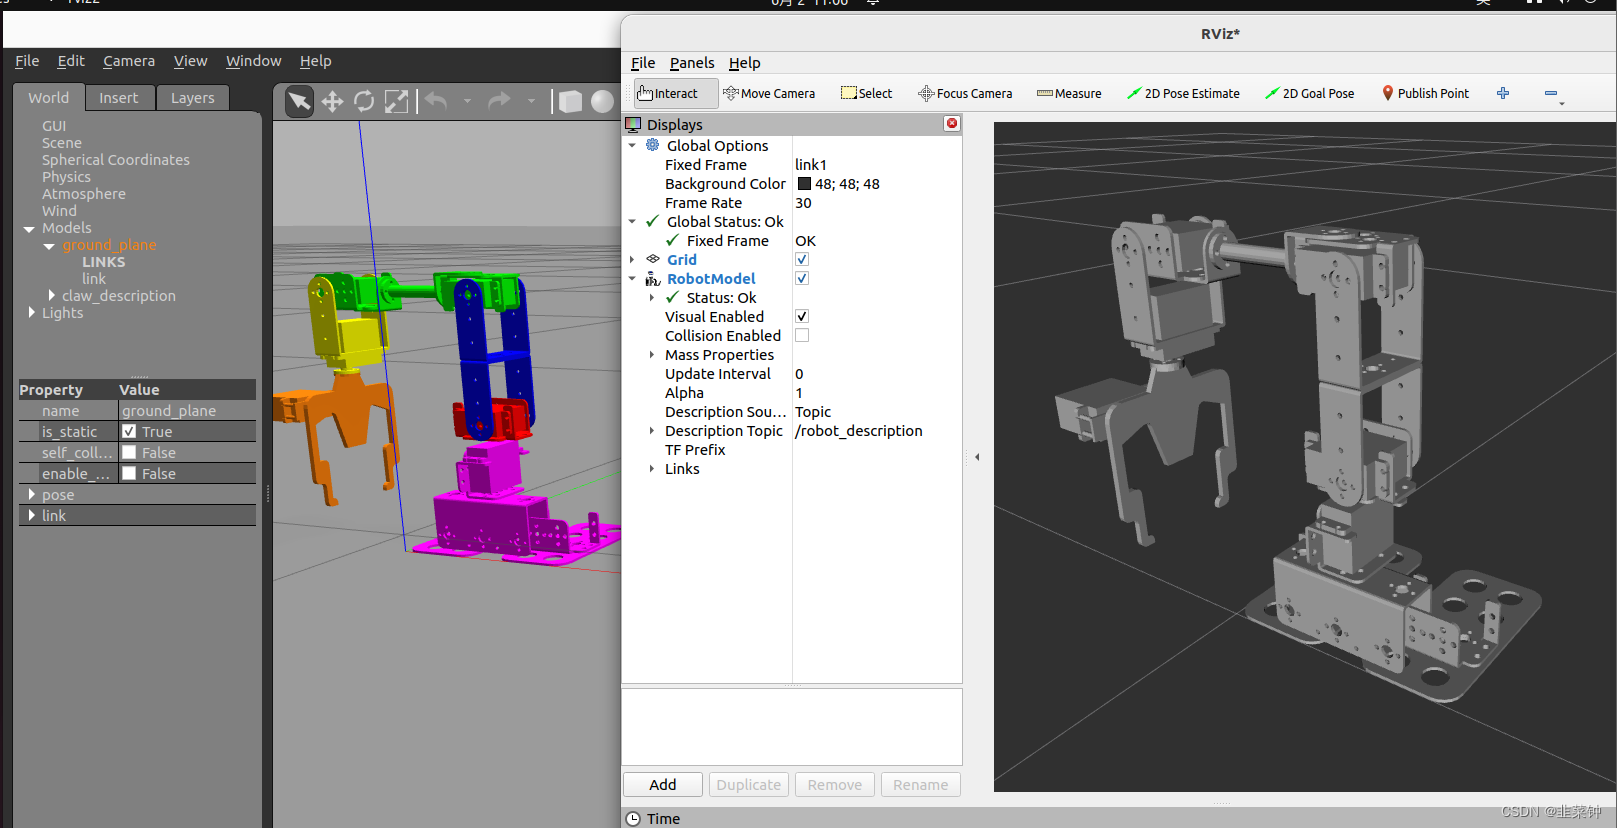1617x828 pixels.
Task: Toggle the Grid display checkbox
Action: pyautogui.click(x=802, y=259)
